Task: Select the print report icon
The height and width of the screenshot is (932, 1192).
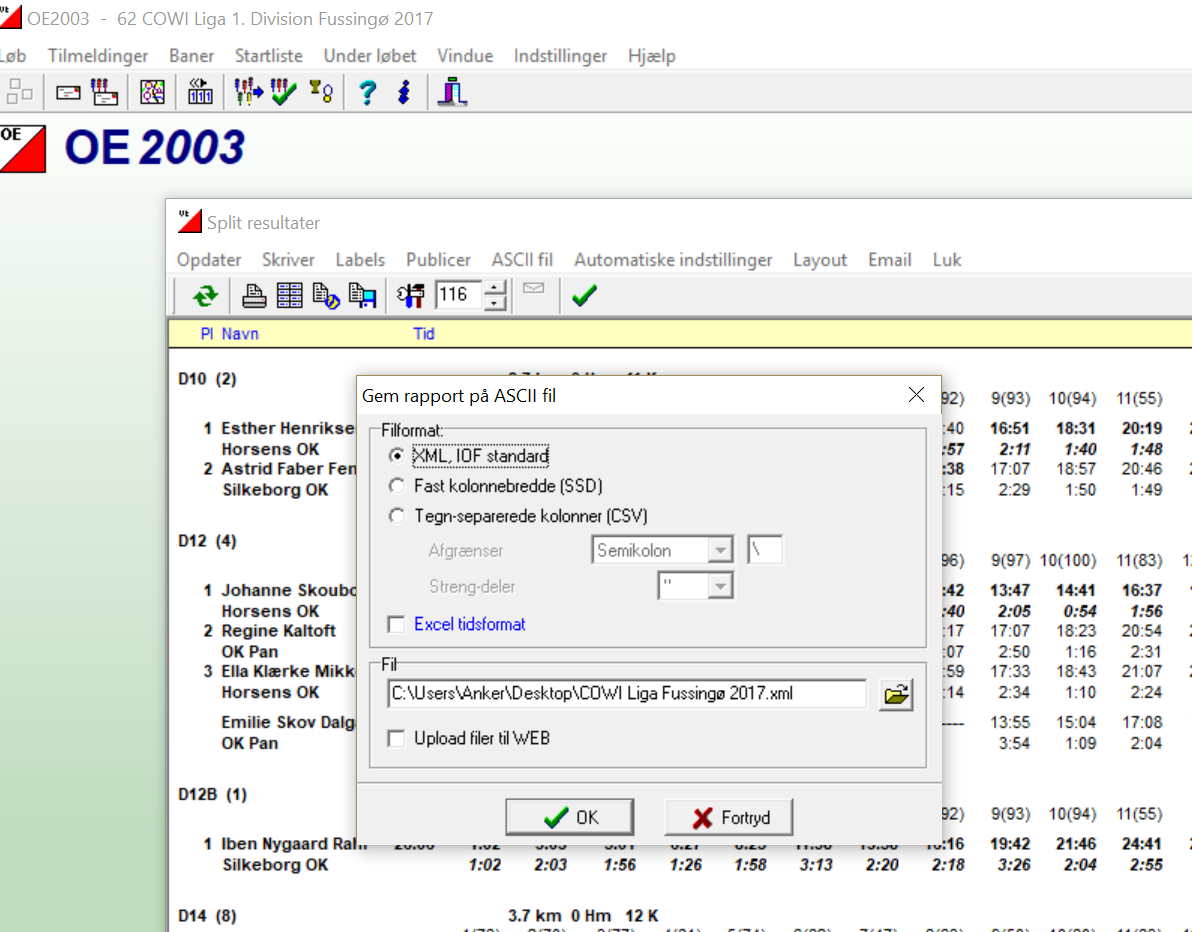Action: pyautogui.click(x=253, y=296)
